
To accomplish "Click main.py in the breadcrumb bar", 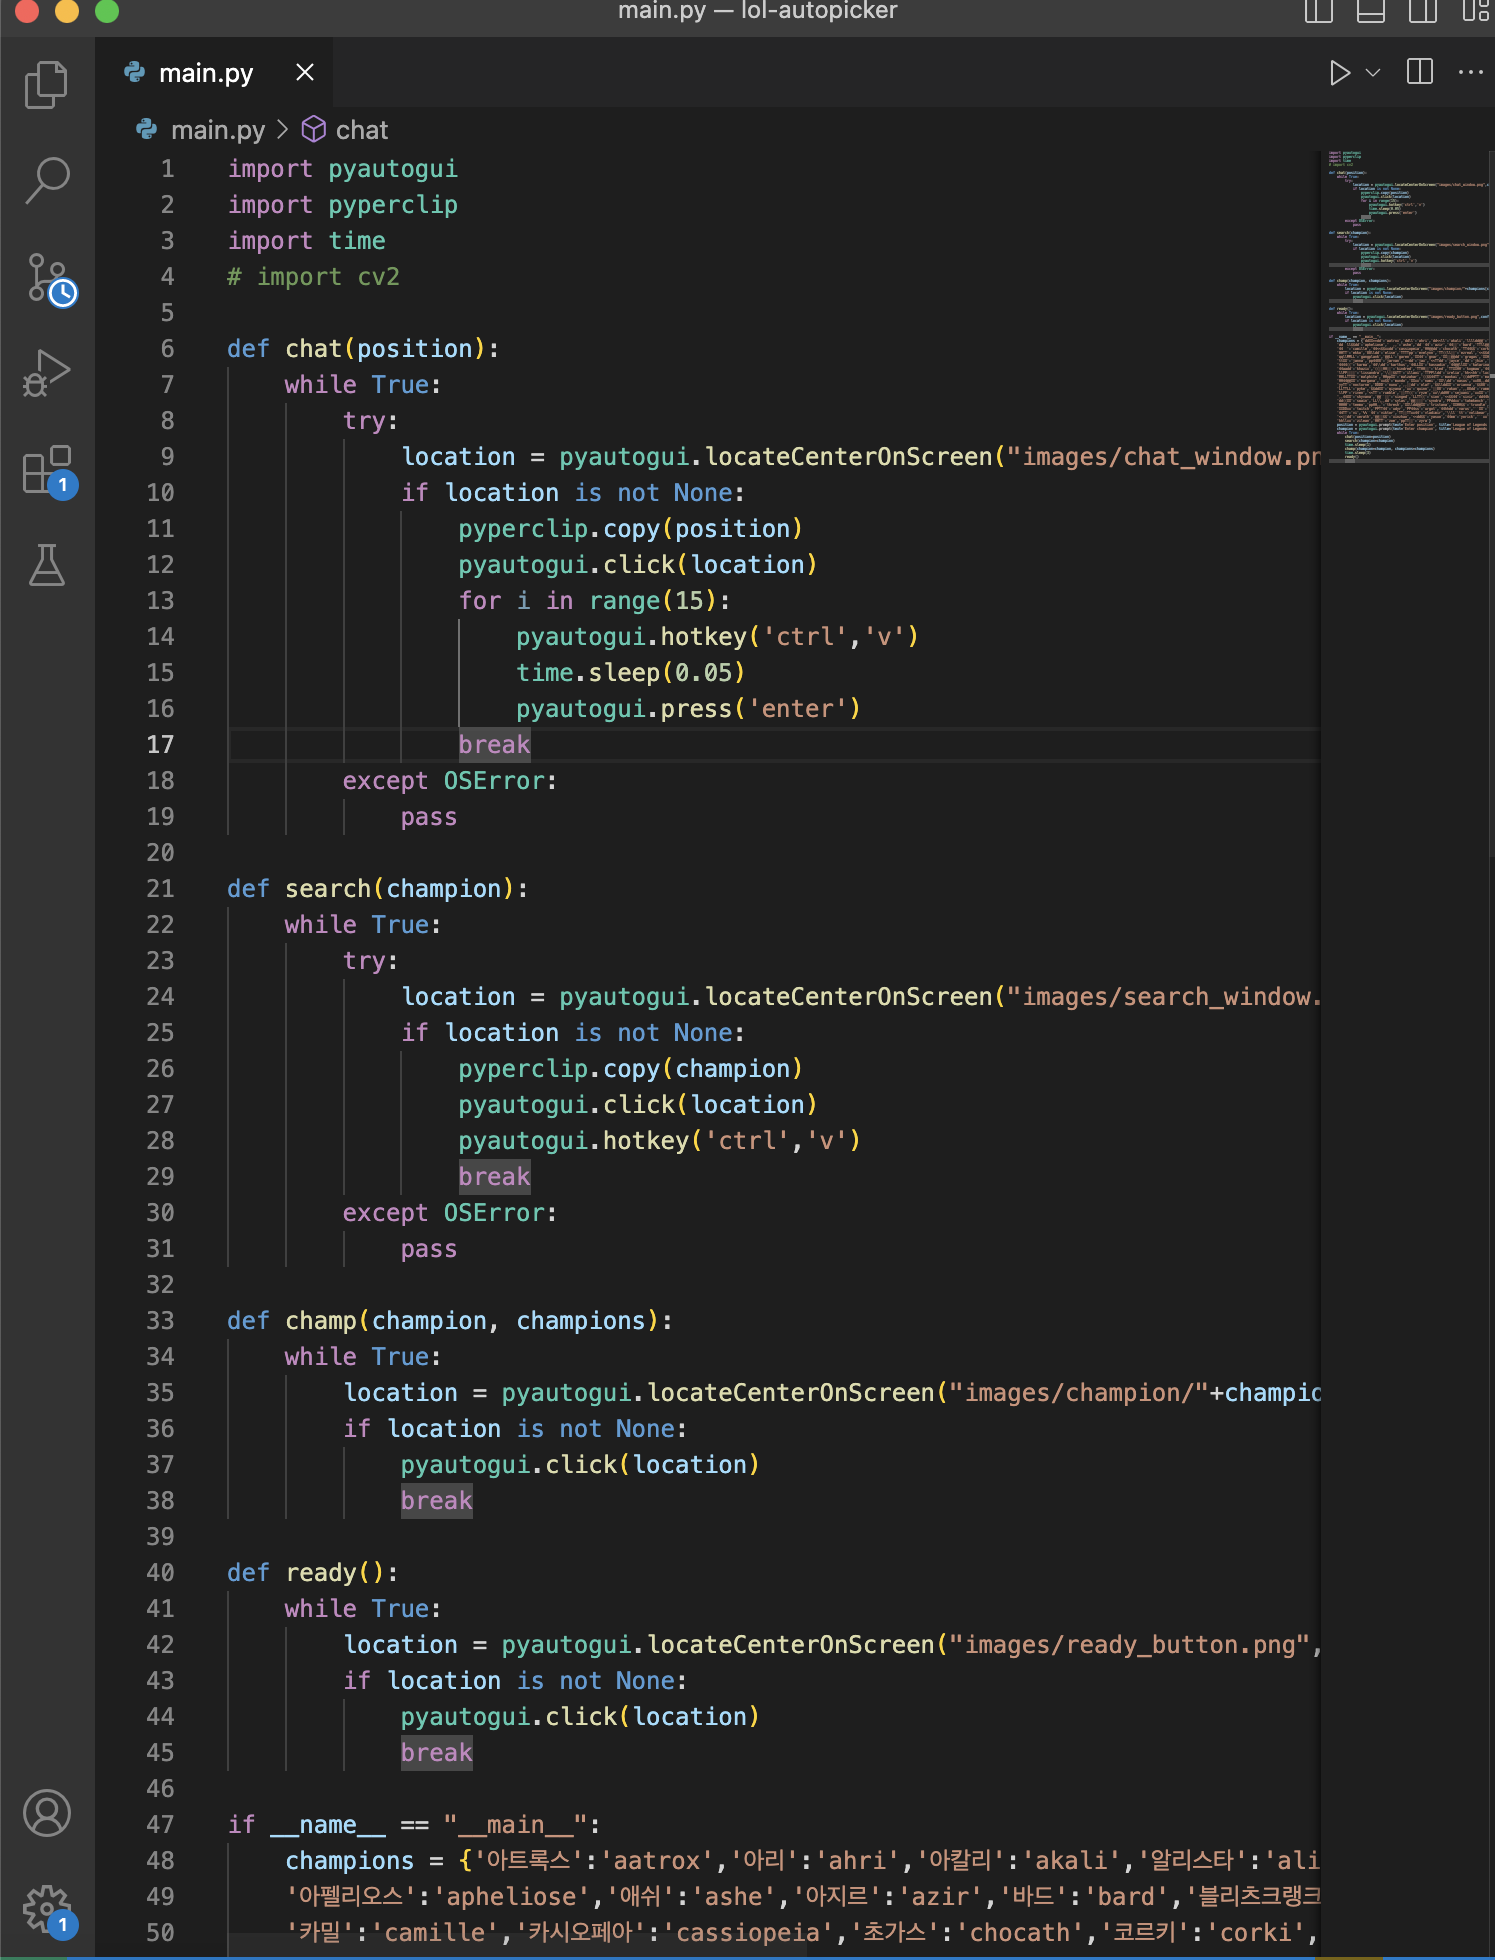I will 217,130.
